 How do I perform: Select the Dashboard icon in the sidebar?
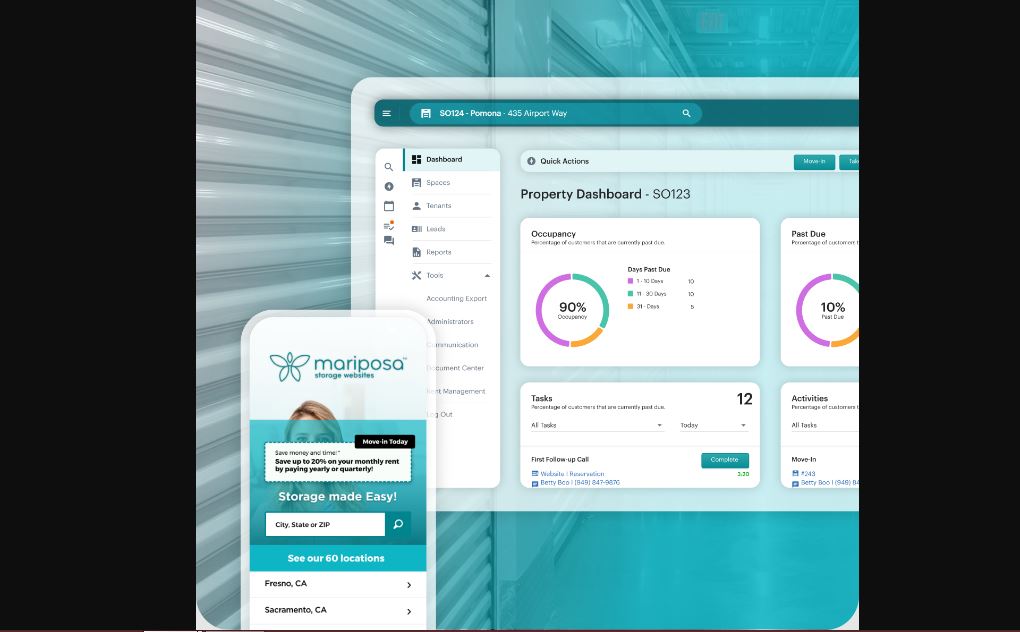coord(416,159)
